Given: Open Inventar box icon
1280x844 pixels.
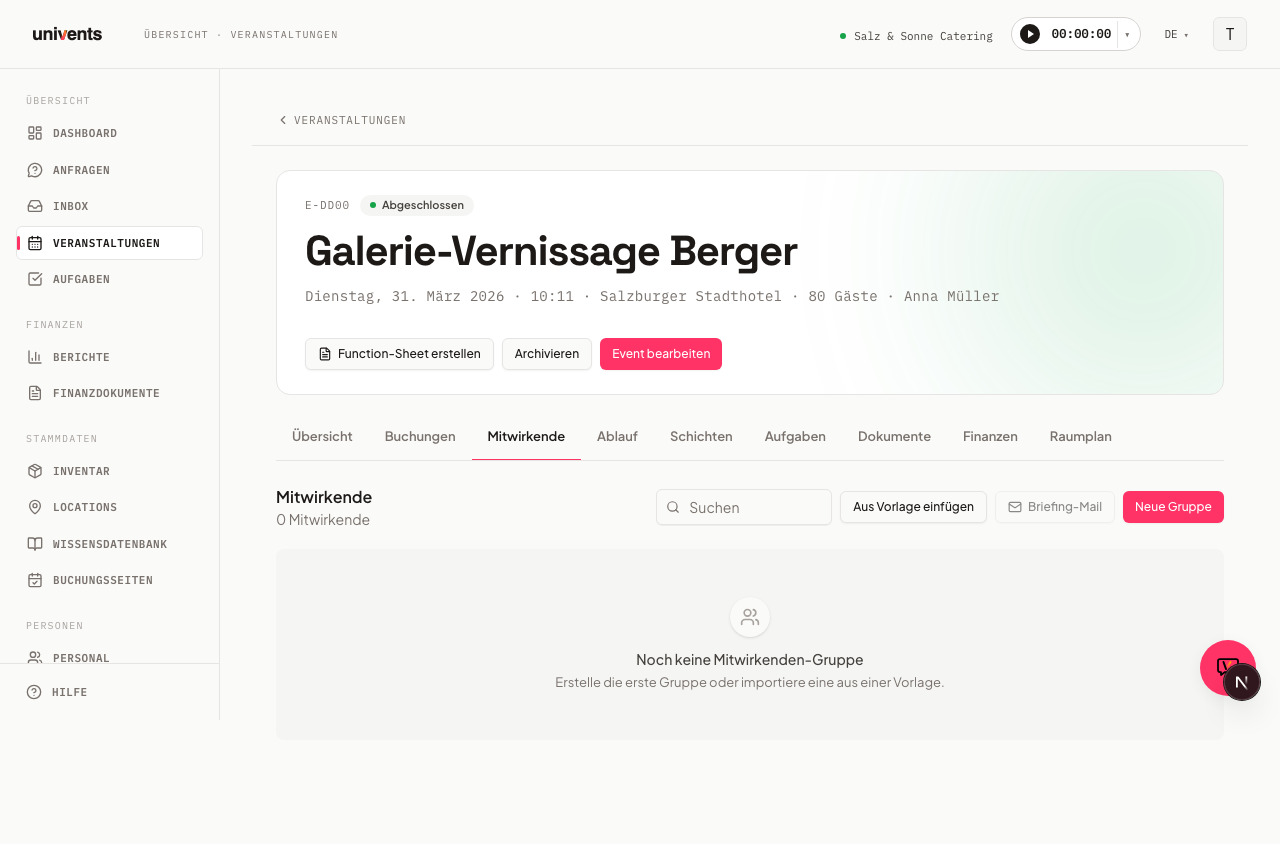Looking at the screenshot, I should pos(35,471).
